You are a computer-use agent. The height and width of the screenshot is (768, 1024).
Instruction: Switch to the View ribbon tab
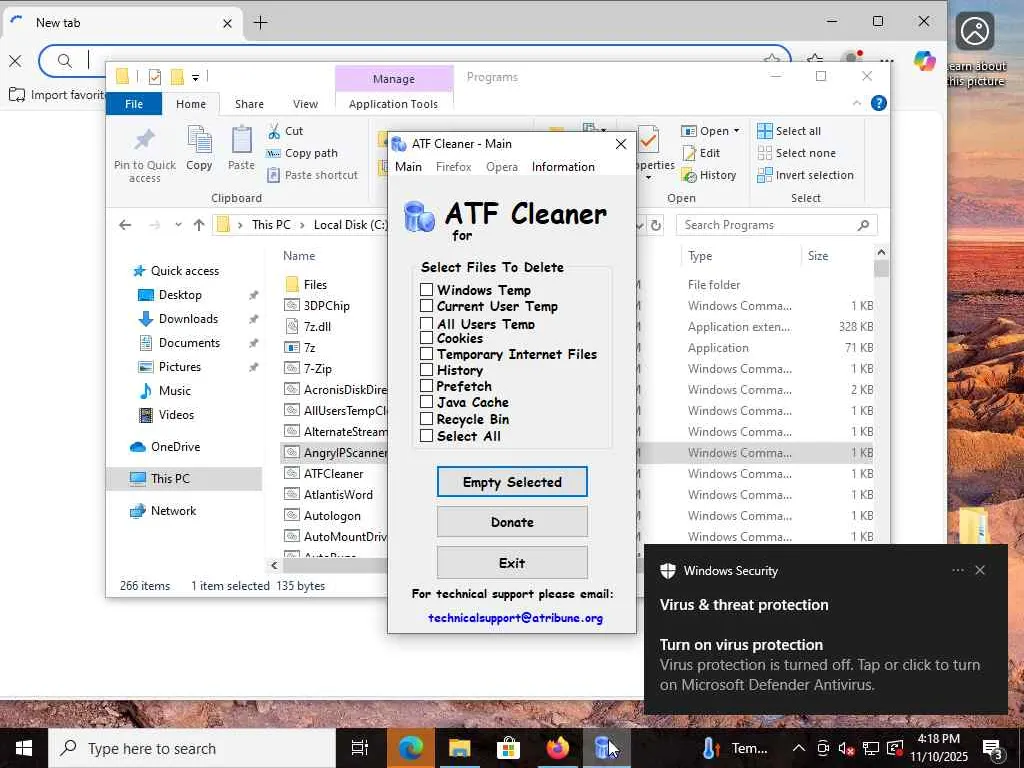(x=305, y=104)
